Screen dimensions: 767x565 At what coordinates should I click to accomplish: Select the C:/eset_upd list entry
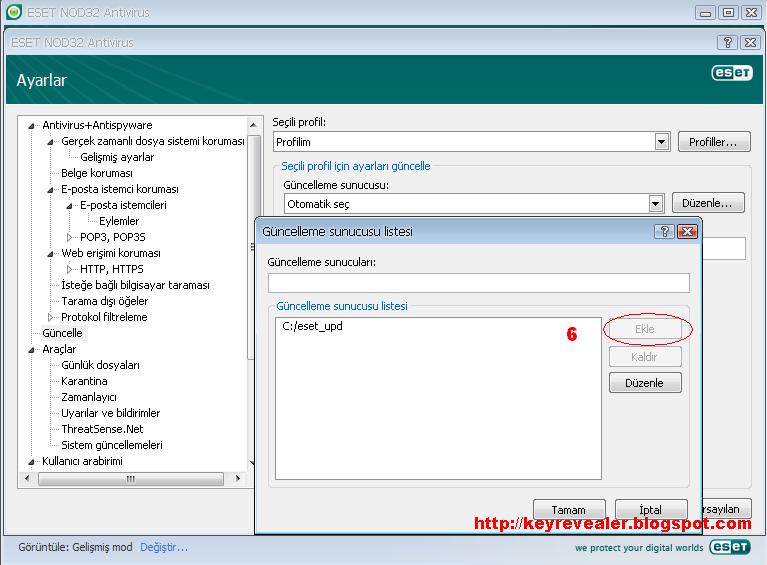click(312, 326)
